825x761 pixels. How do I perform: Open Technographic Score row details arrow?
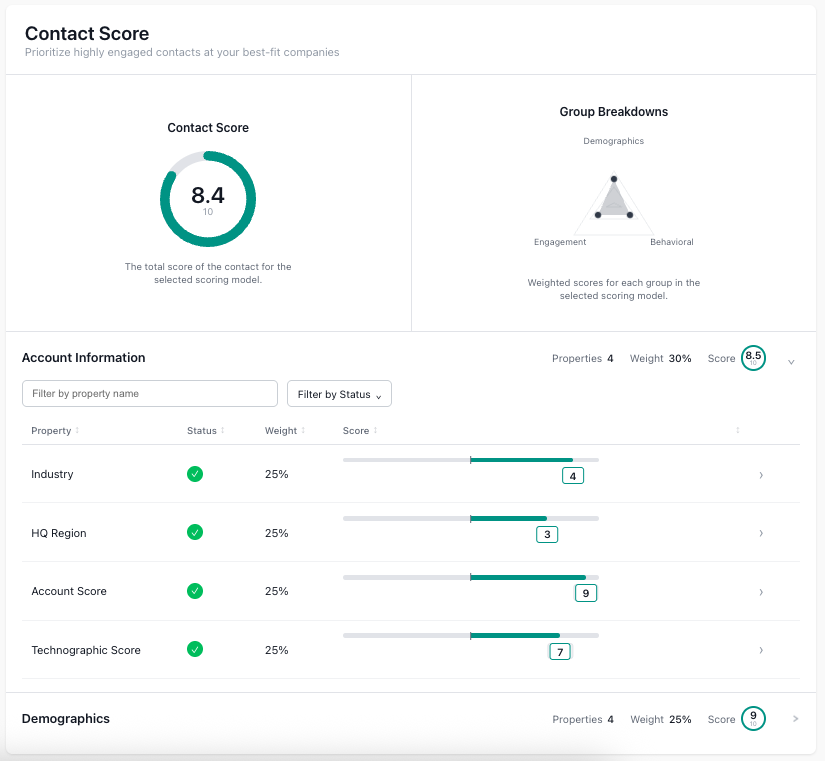click(761, 650)
